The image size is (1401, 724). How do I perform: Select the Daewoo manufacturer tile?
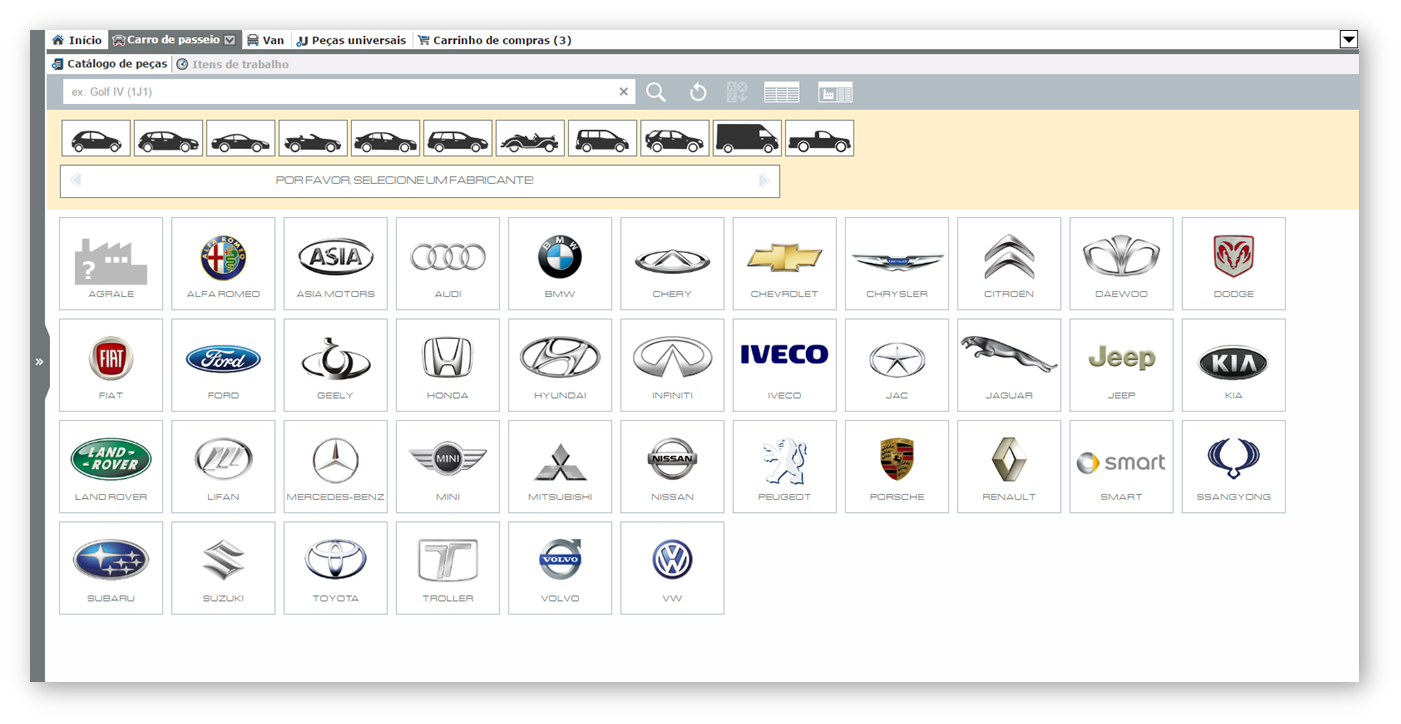[x=1121, y=263]
